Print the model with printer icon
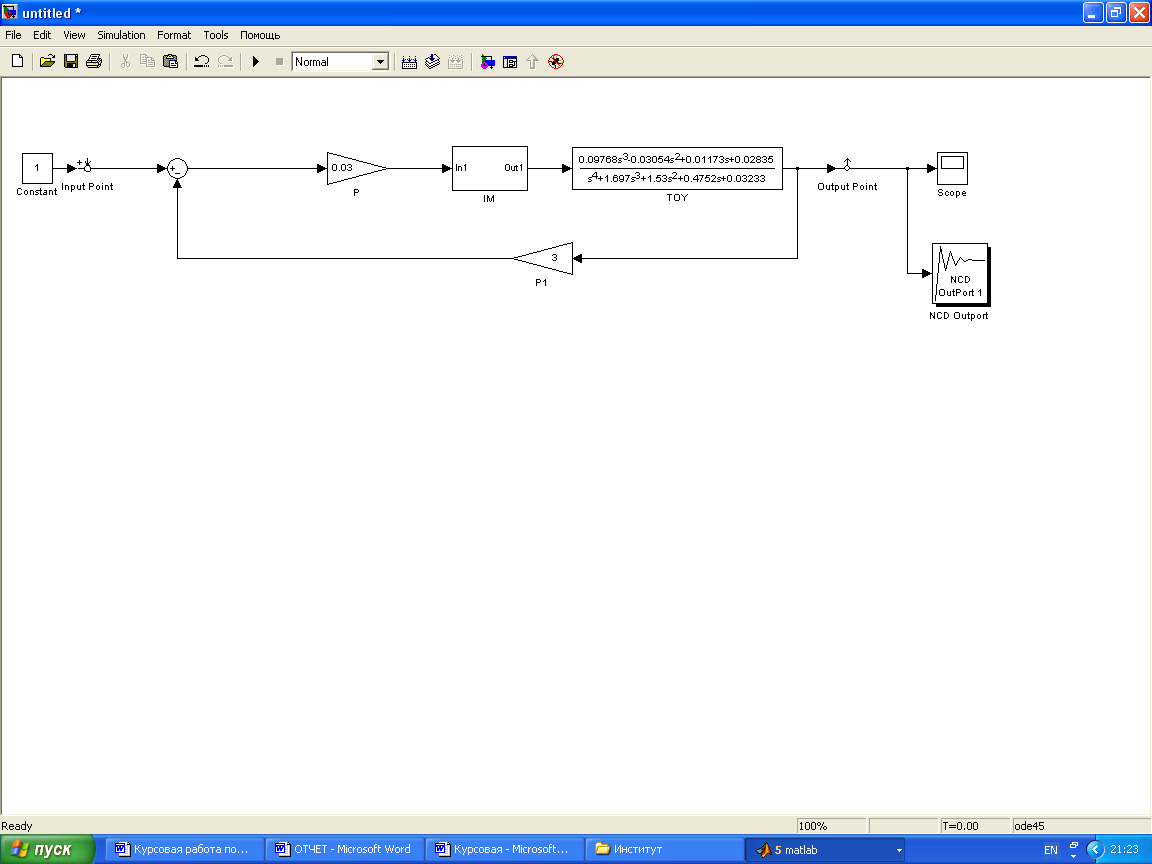 [x=94, y=62]
